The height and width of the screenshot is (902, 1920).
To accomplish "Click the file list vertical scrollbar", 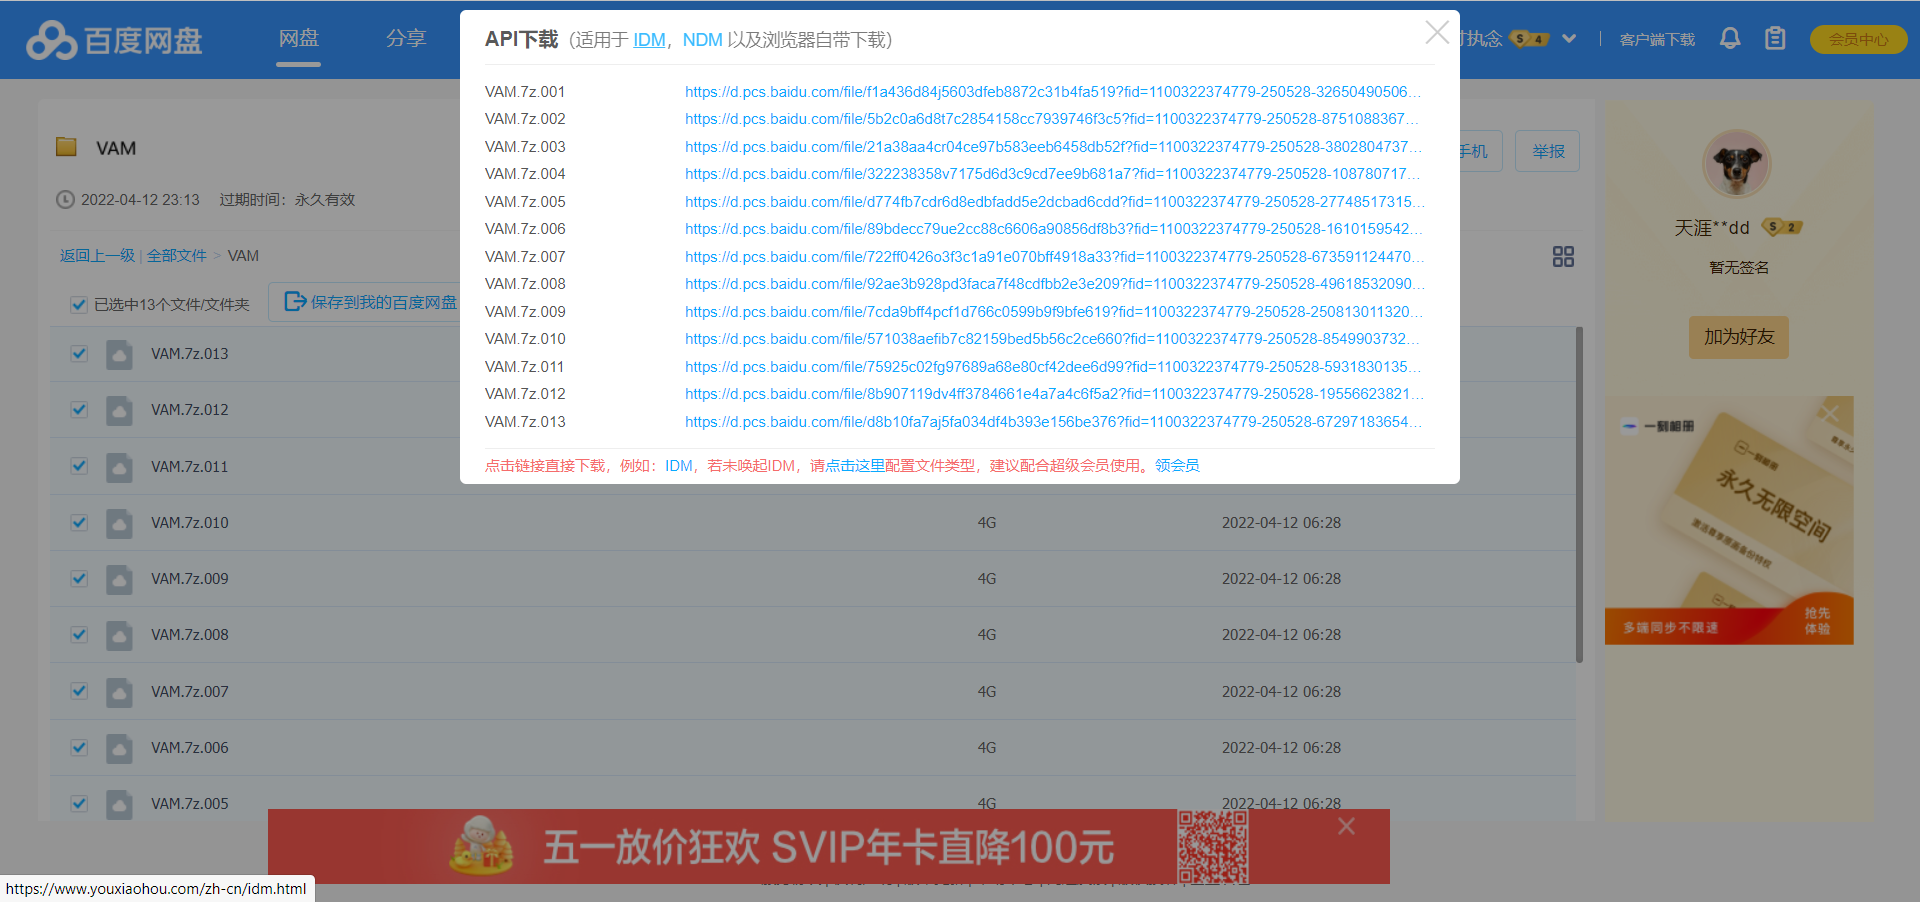I will [1579, 495].
